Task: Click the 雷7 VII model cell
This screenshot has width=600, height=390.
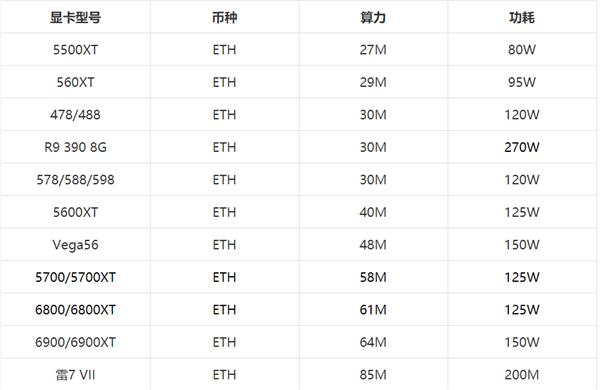Action: coord(75,375)
